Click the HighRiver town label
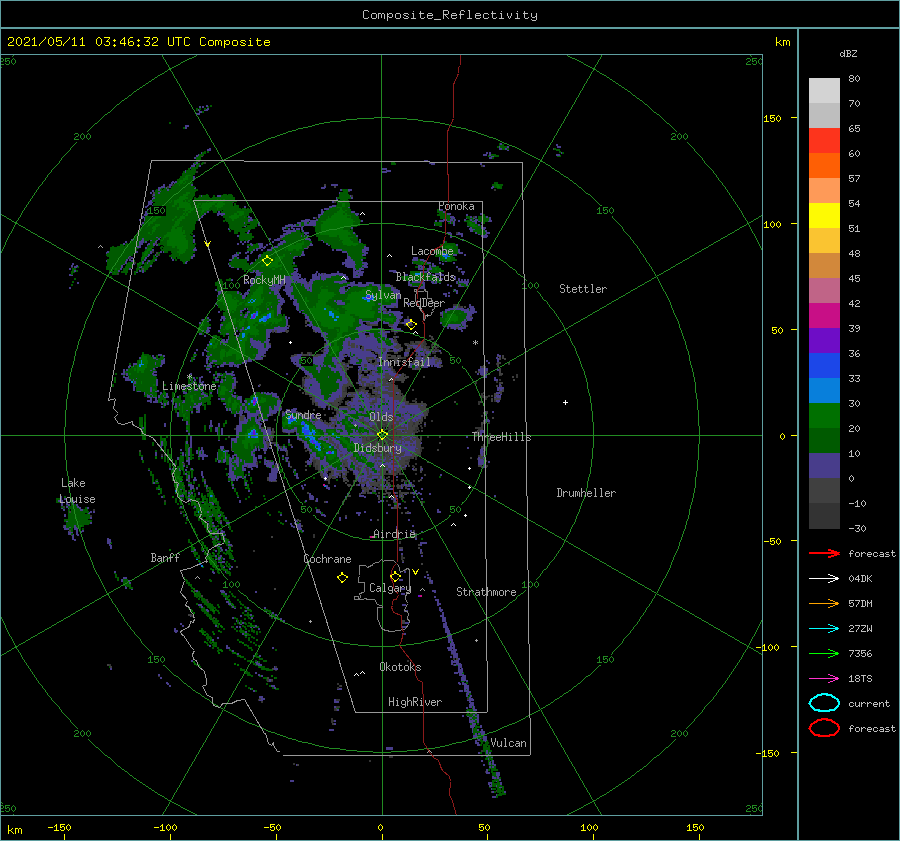The height and width of the screenshot is (841, 900). (414, 702)
